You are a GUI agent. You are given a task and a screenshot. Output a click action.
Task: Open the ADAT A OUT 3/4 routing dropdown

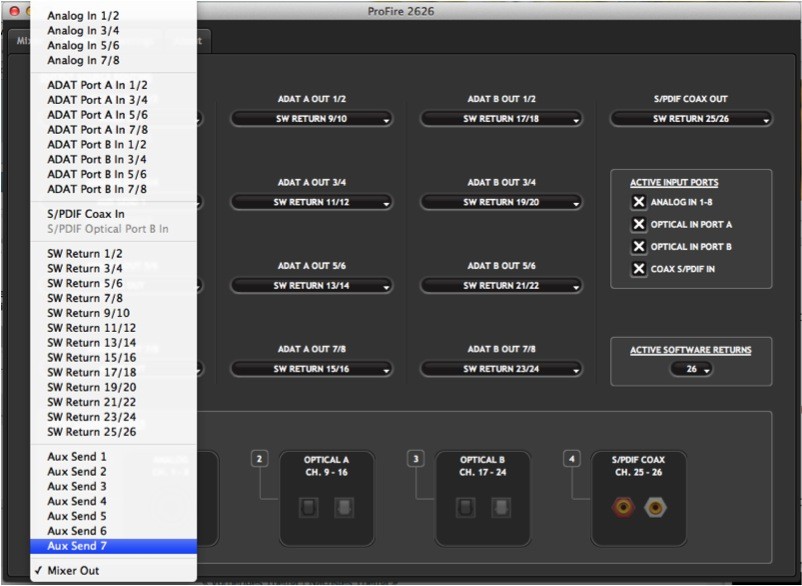tap(311, 202)
